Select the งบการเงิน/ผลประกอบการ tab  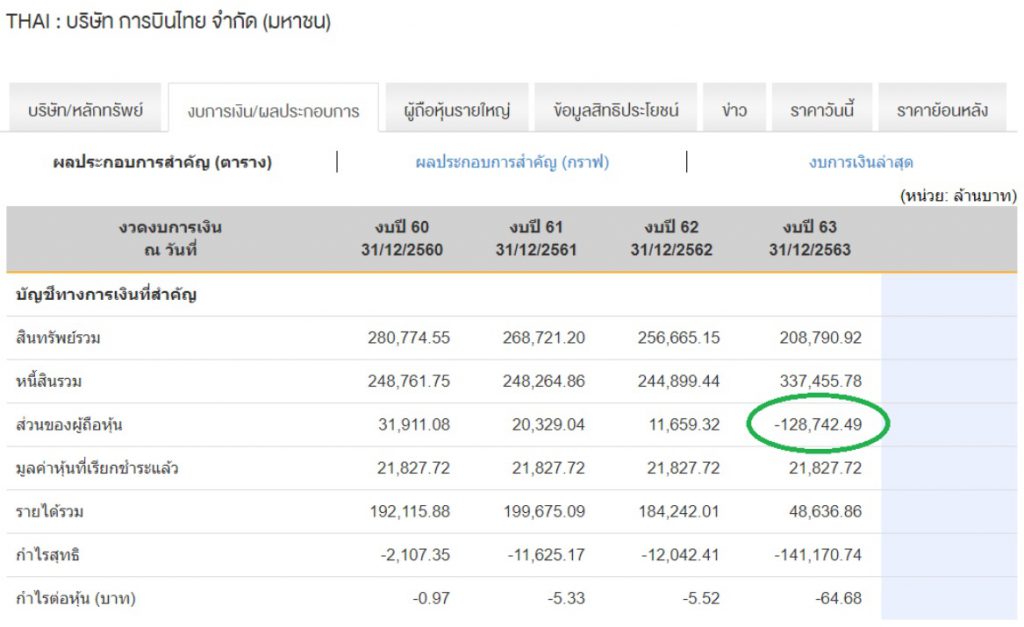[273, 109]
